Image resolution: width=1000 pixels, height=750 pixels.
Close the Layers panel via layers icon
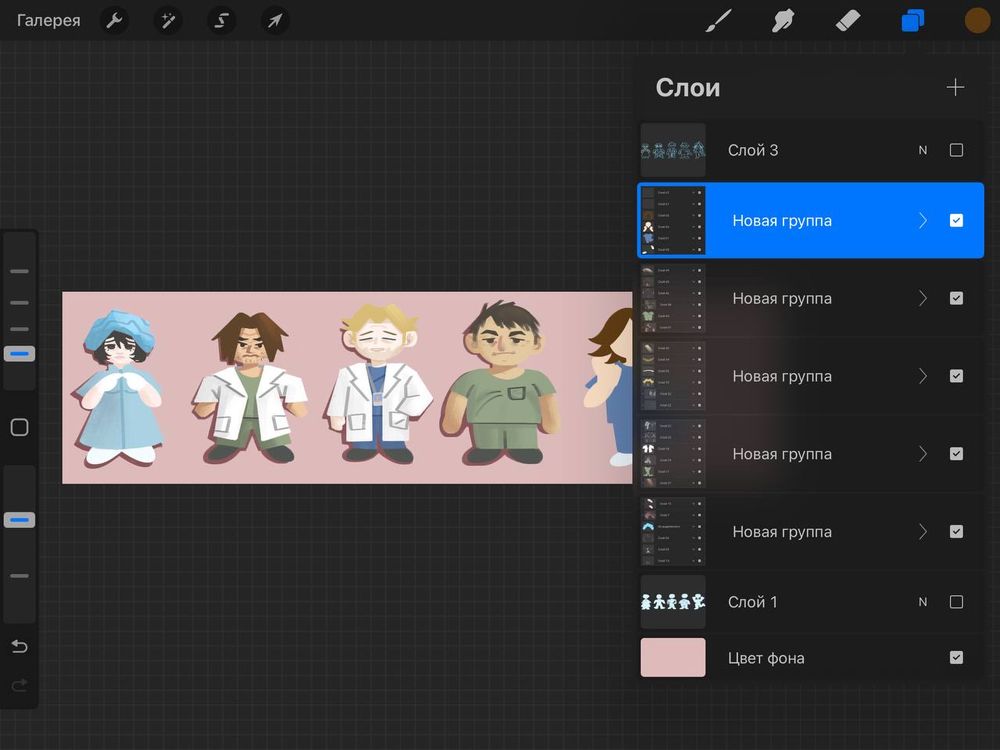(x=913, y=20)
